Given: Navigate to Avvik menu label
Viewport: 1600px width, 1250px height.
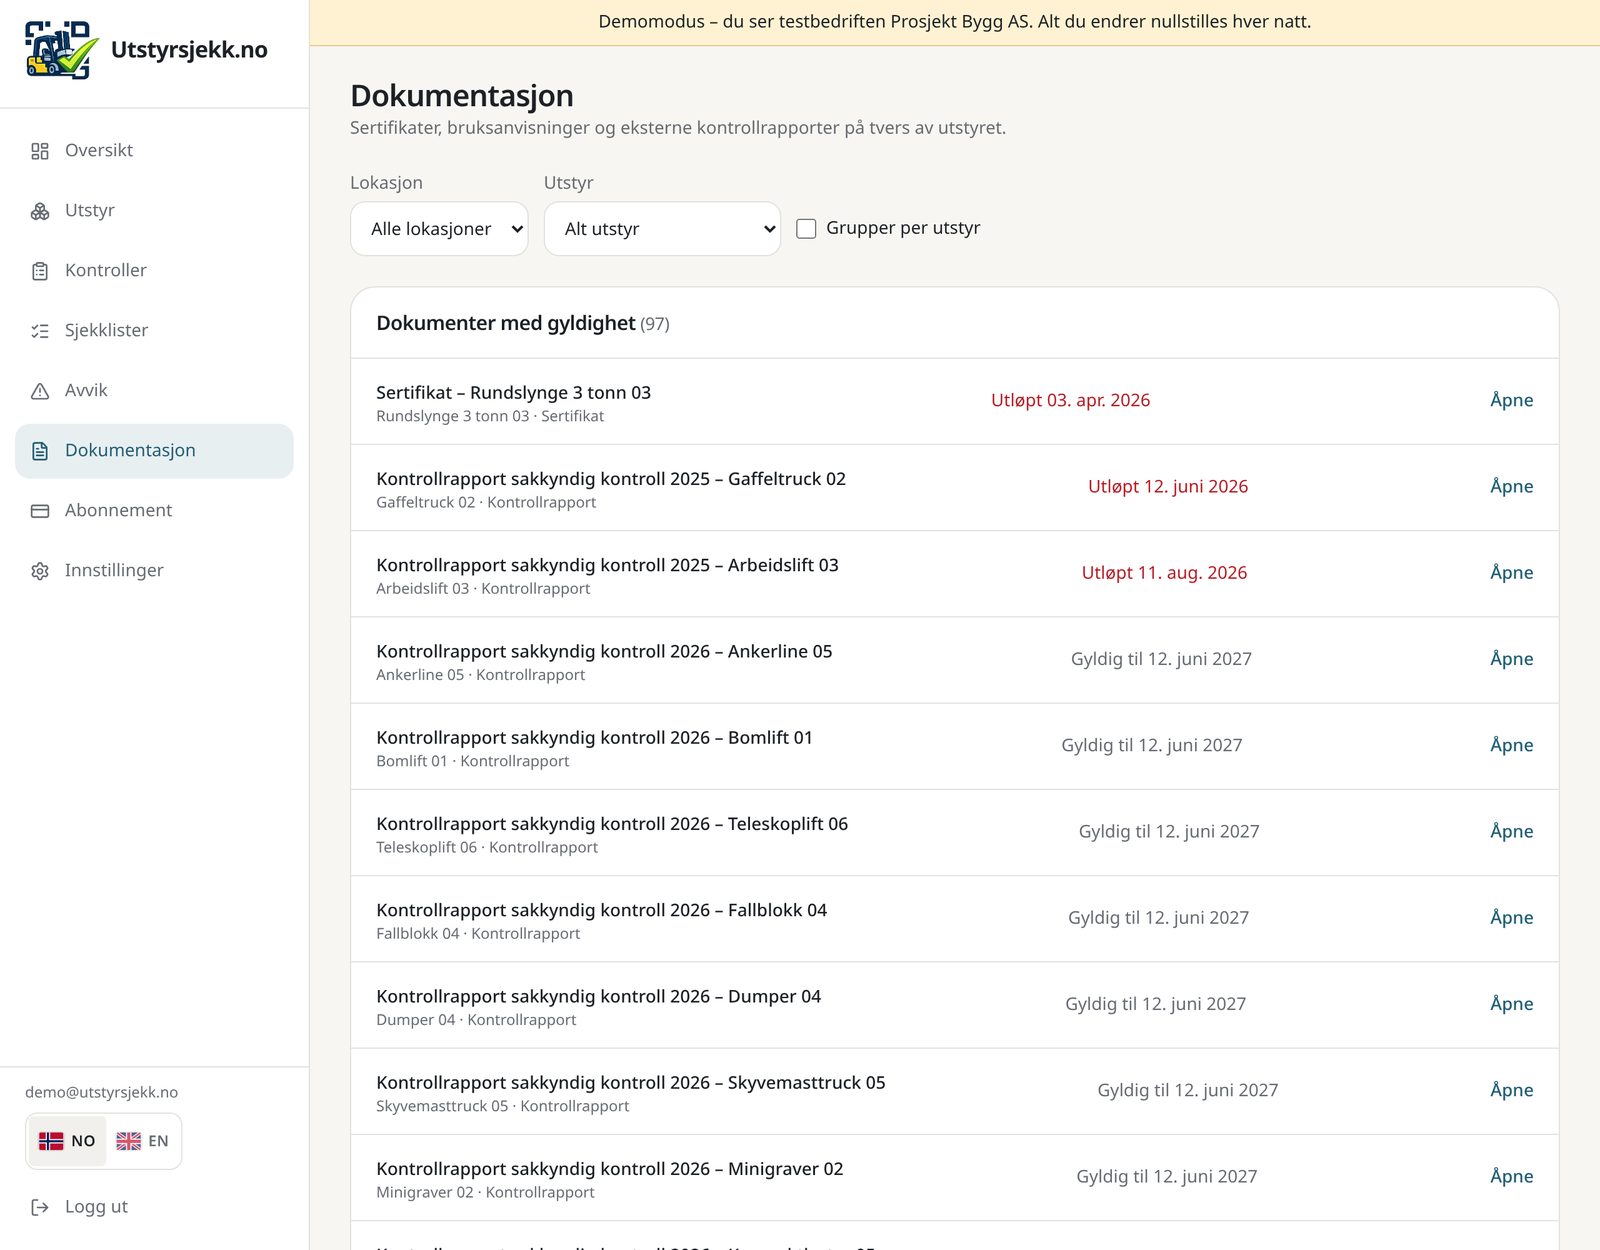Looking at the screenshot, I should click(86, 390).
